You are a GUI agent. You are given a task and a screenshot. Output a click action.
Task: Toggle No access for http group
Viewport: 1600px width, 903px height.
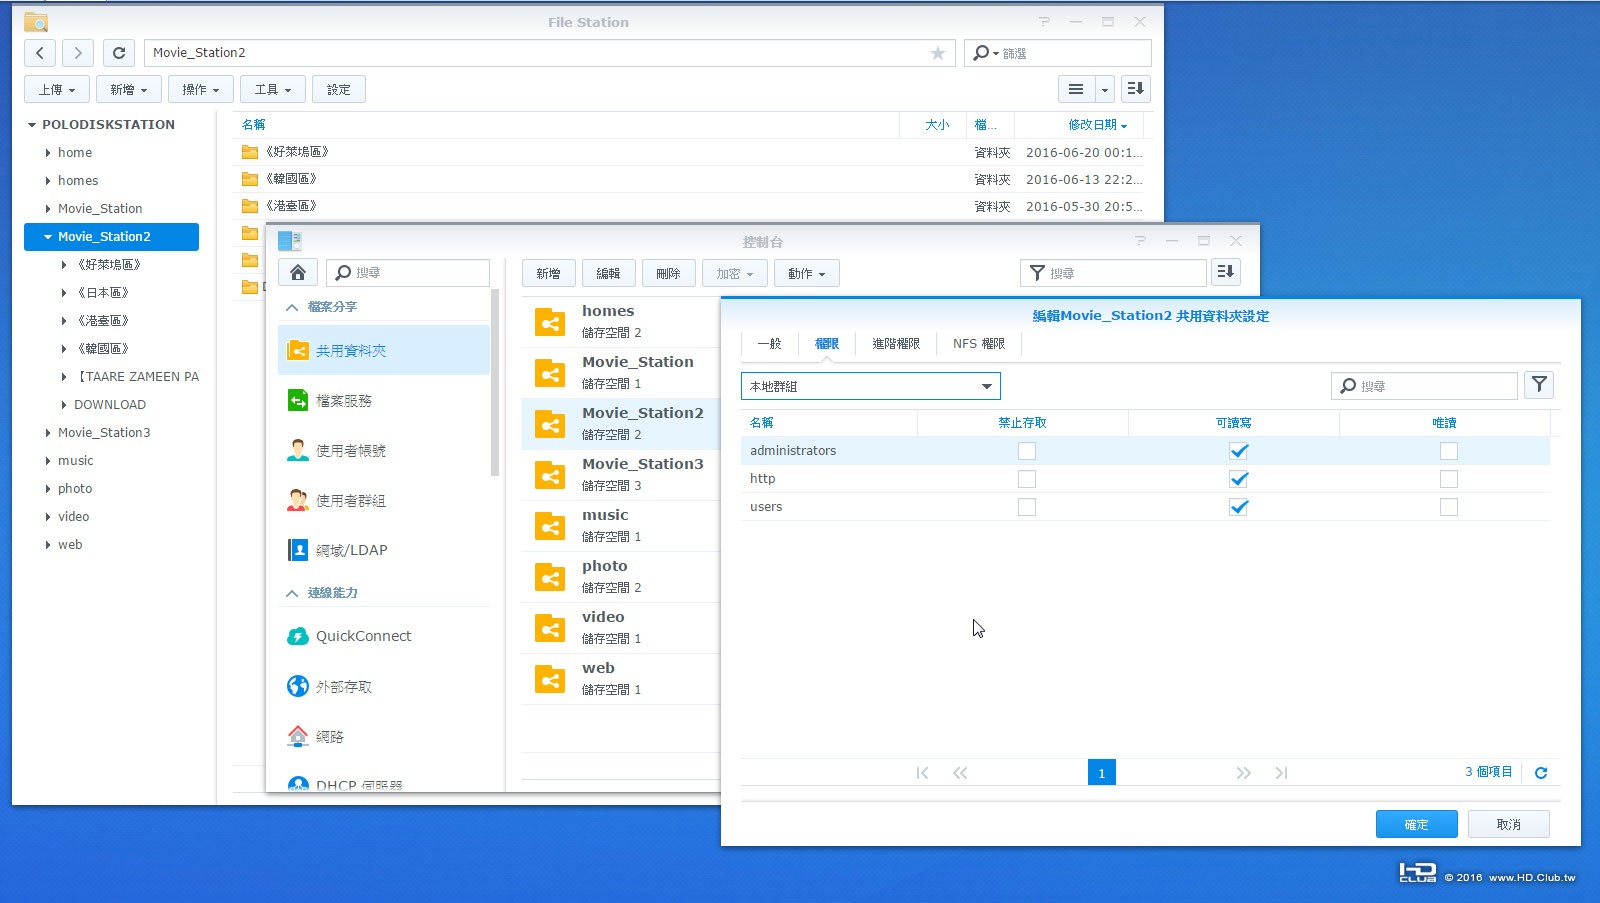click(1027, 479)
